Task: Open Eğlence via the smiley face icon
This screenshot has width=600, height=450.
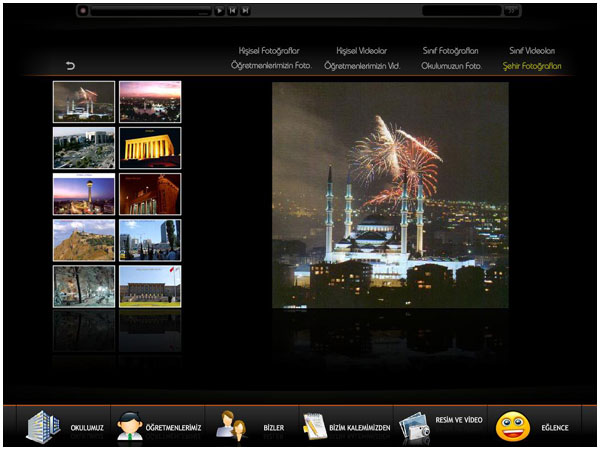Action: [512, 427]
